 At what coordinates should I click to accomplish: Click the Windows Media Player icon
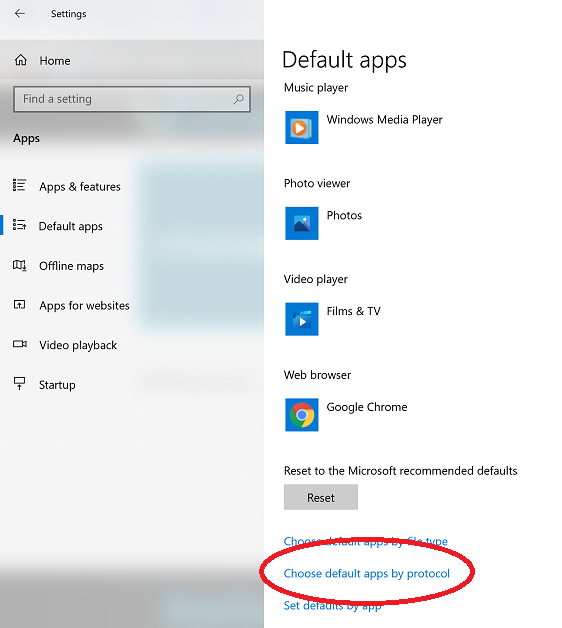[302, 127]
